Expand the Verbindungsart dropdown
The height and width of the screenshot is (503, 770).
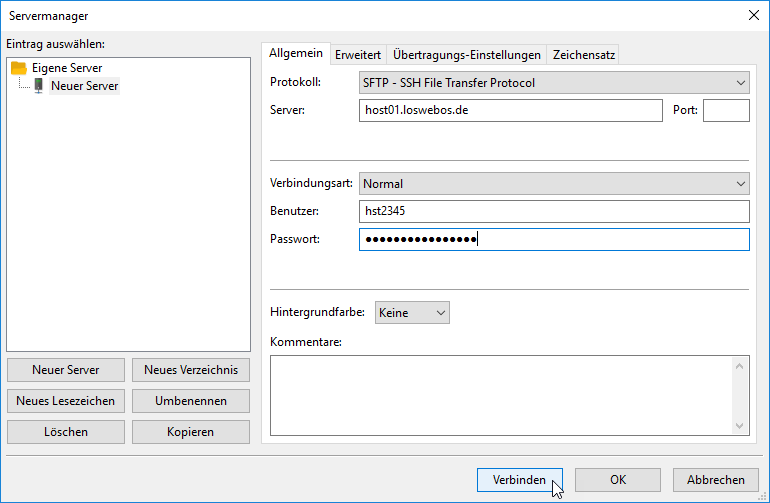click(x=553, y=184)
